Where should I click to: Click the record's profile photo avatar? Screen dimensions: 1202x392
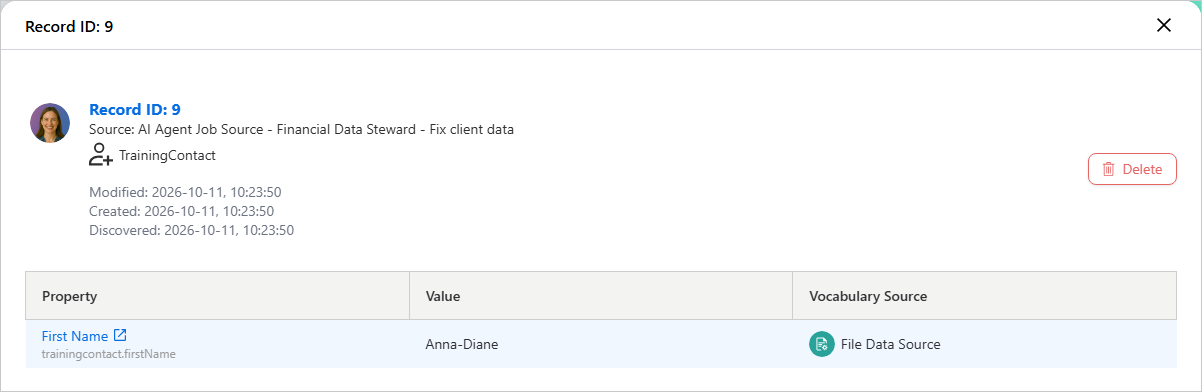[x=50, y=122]
